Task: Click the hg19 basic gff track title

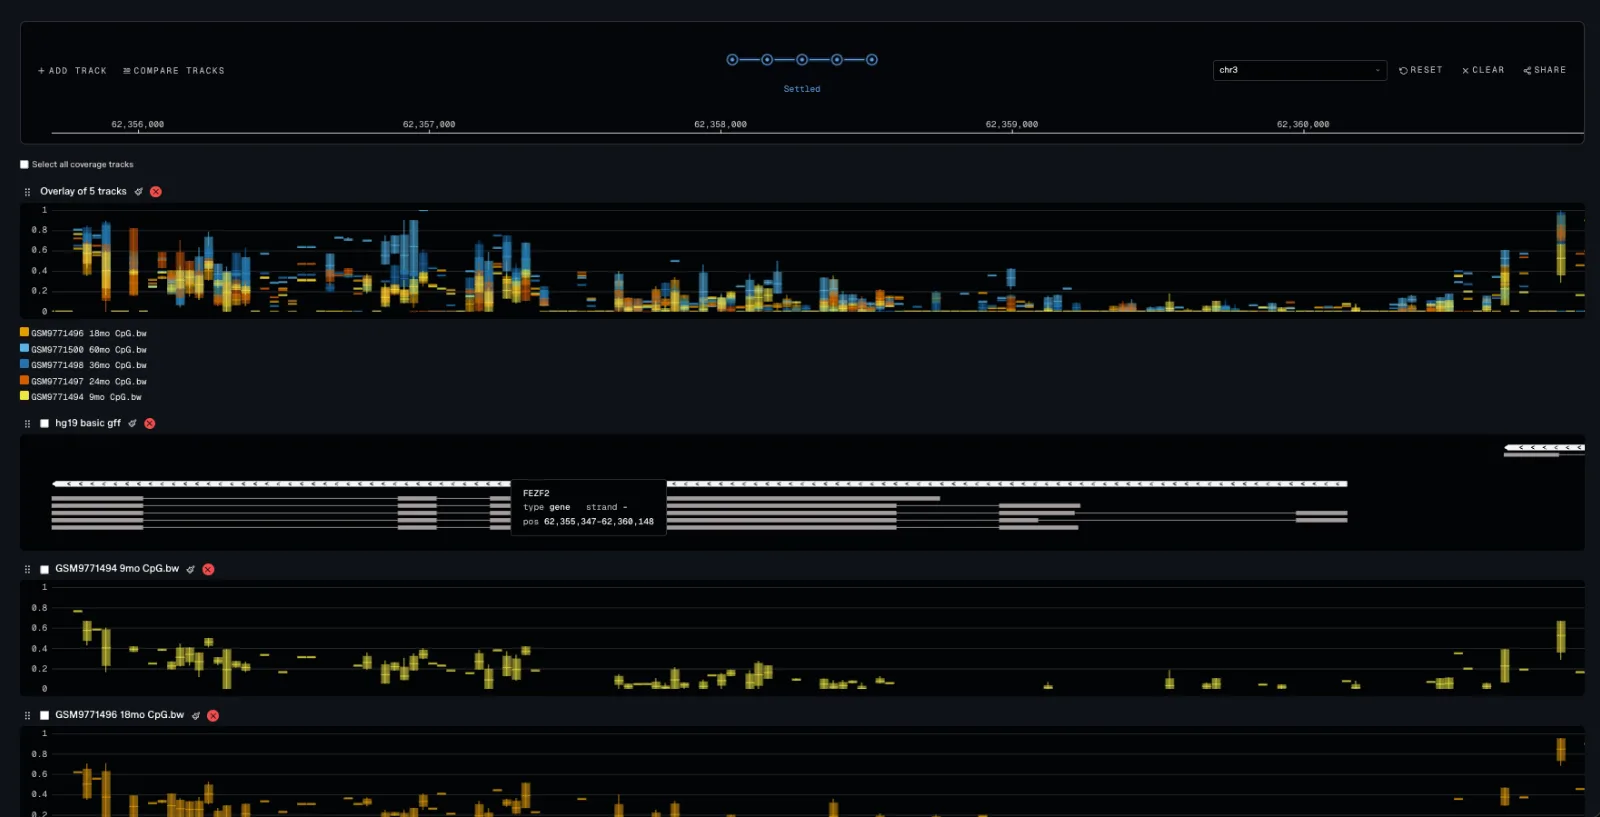Action: point(88,424)
